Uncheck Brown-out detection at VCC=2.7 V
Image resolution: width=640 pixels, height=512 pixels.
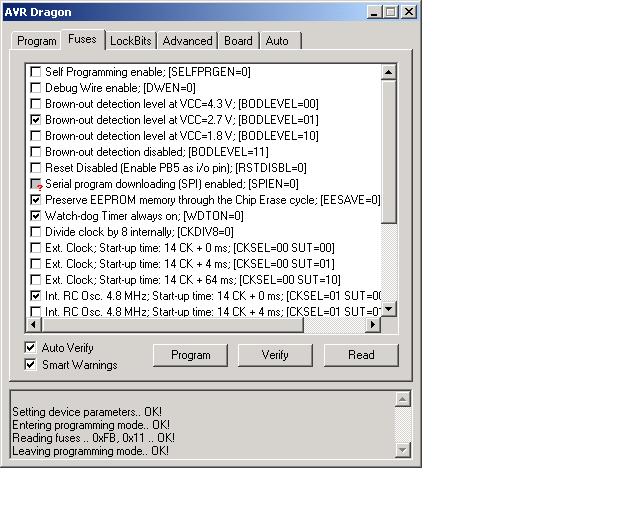(x=36, y=120)
